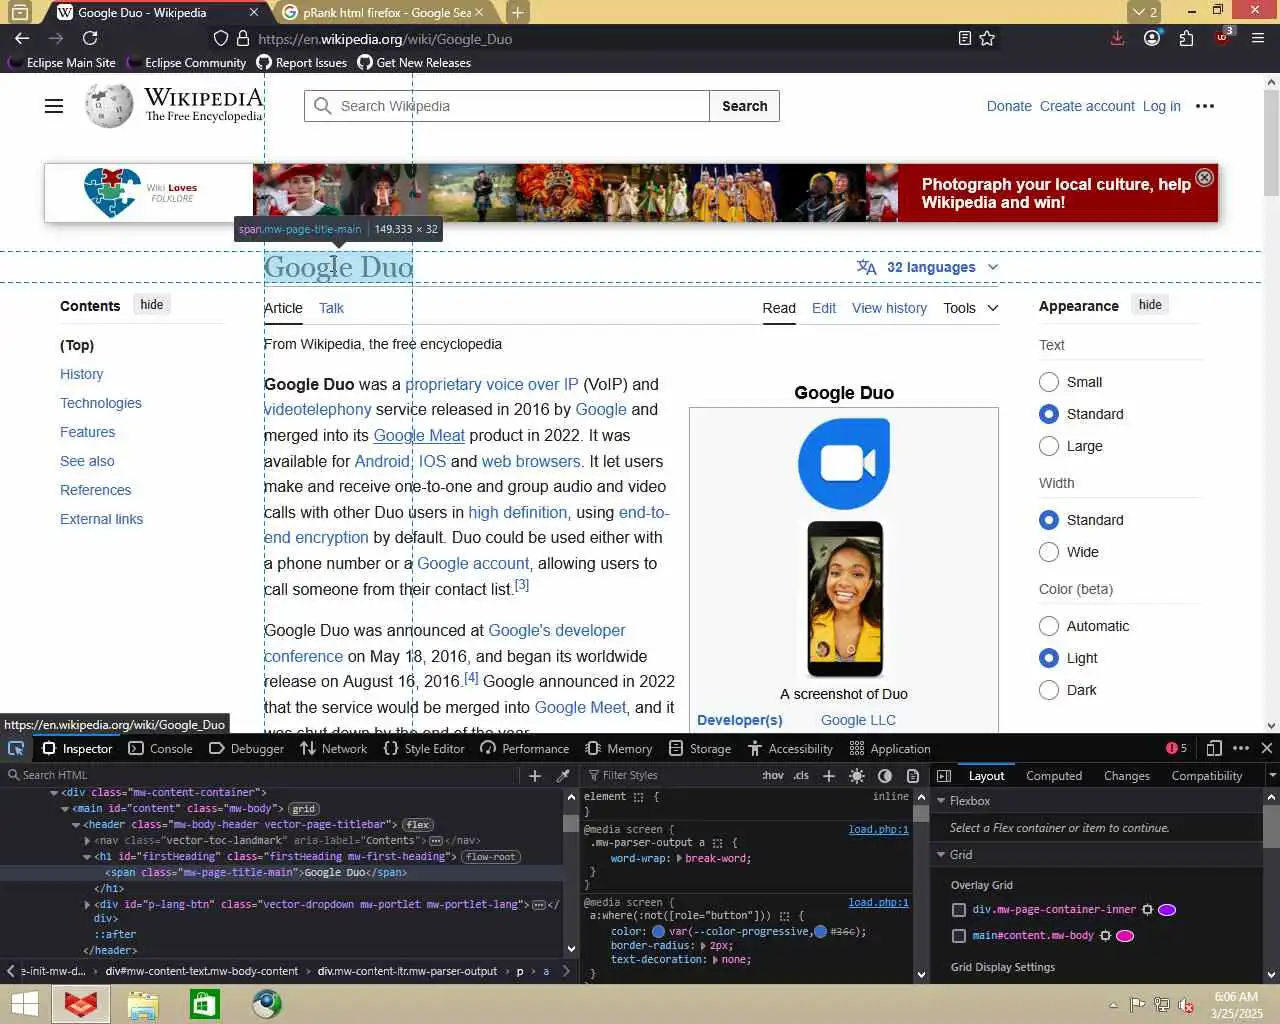Open the site shield tracking protection icon

point(221,38)
